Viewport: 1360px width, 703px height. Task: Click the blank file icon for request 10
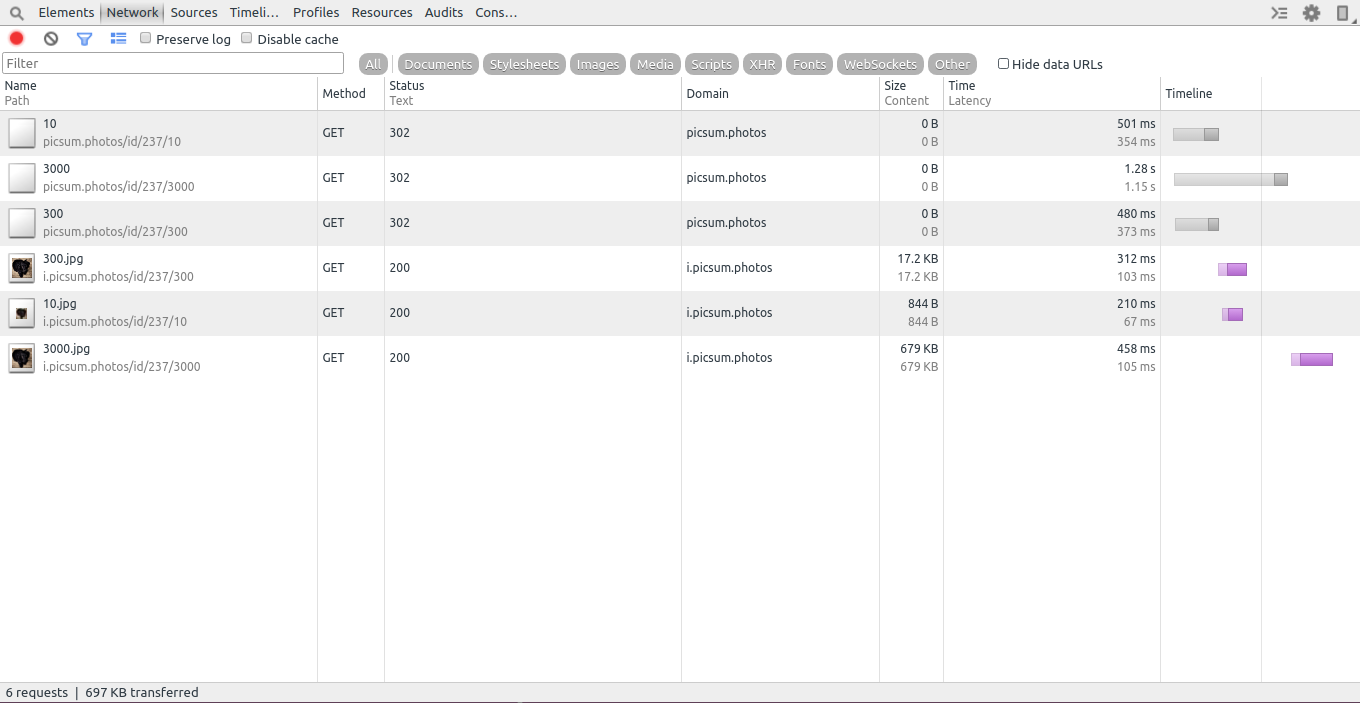coord(22,133)
